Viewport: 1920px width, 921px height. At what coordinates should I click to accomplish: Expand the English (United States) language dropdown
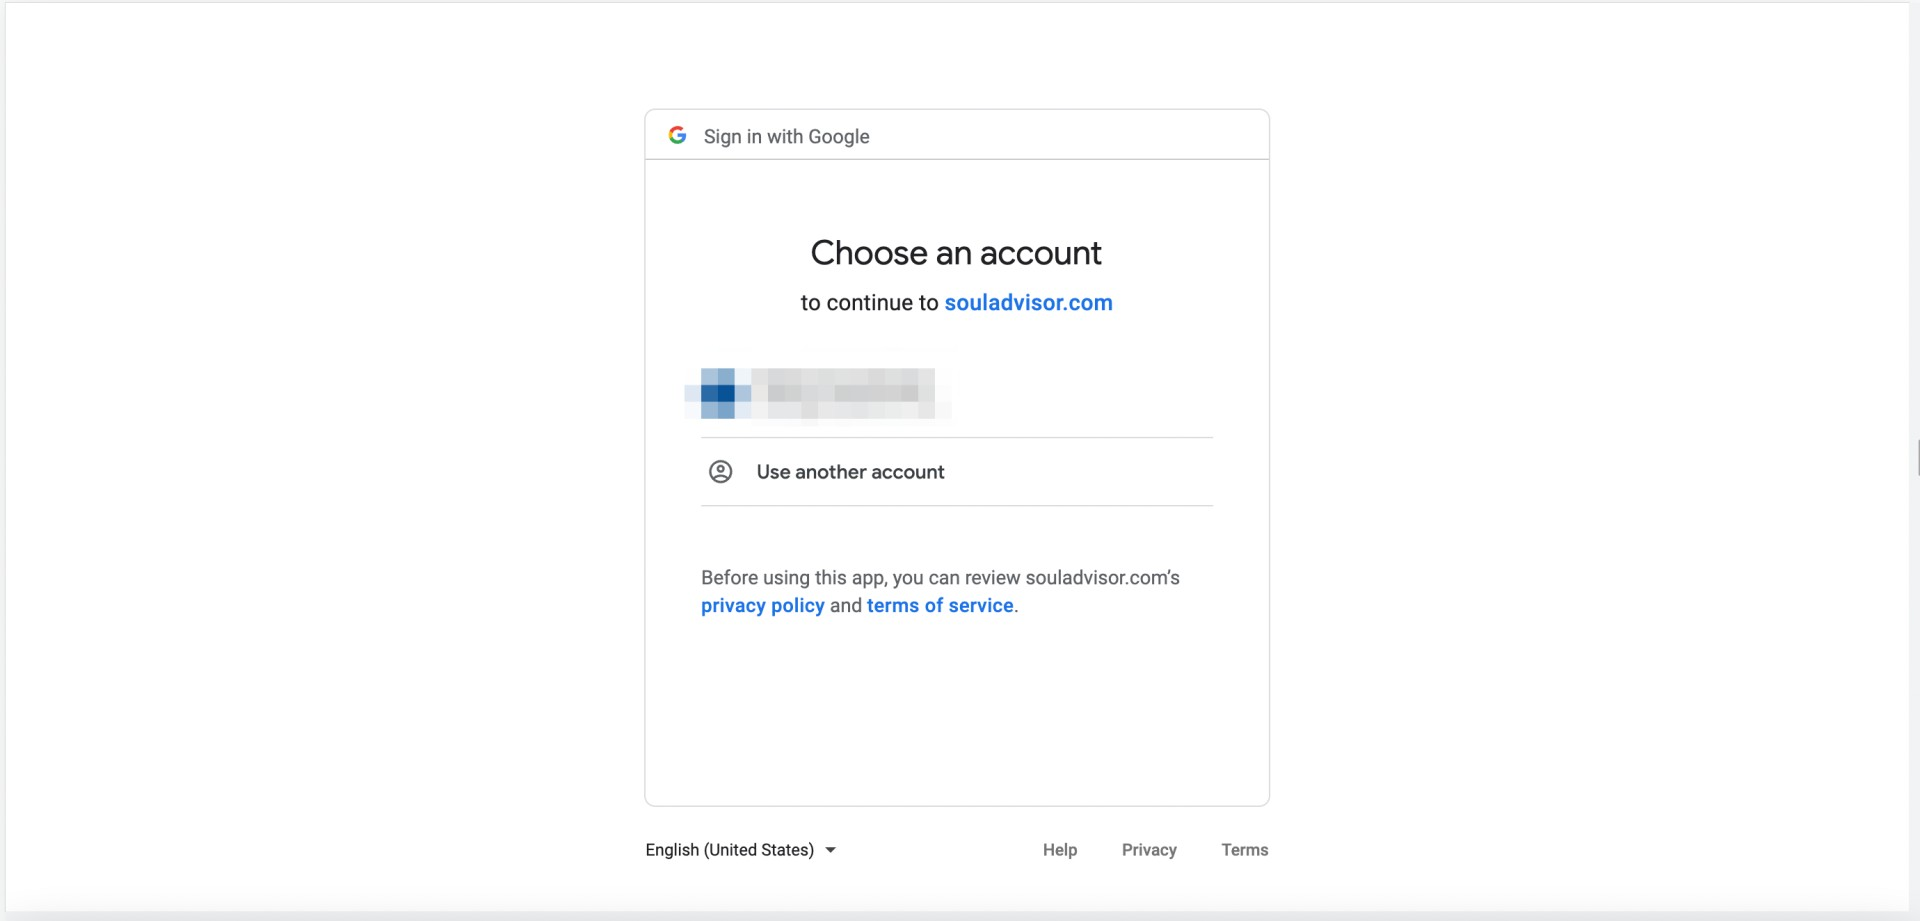click(x=740, y=850)
